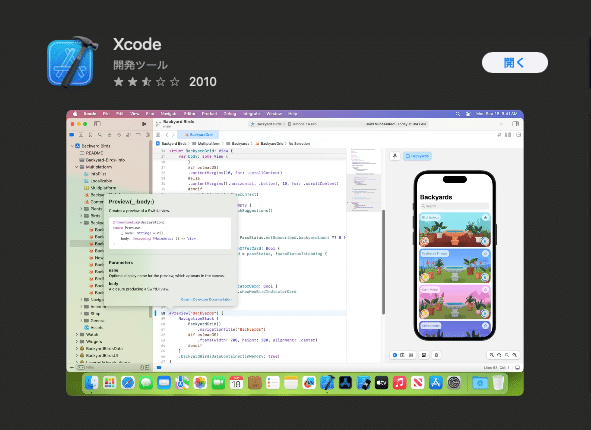Click the editor vertical scrollbar
591x430 pixels.
383,262
